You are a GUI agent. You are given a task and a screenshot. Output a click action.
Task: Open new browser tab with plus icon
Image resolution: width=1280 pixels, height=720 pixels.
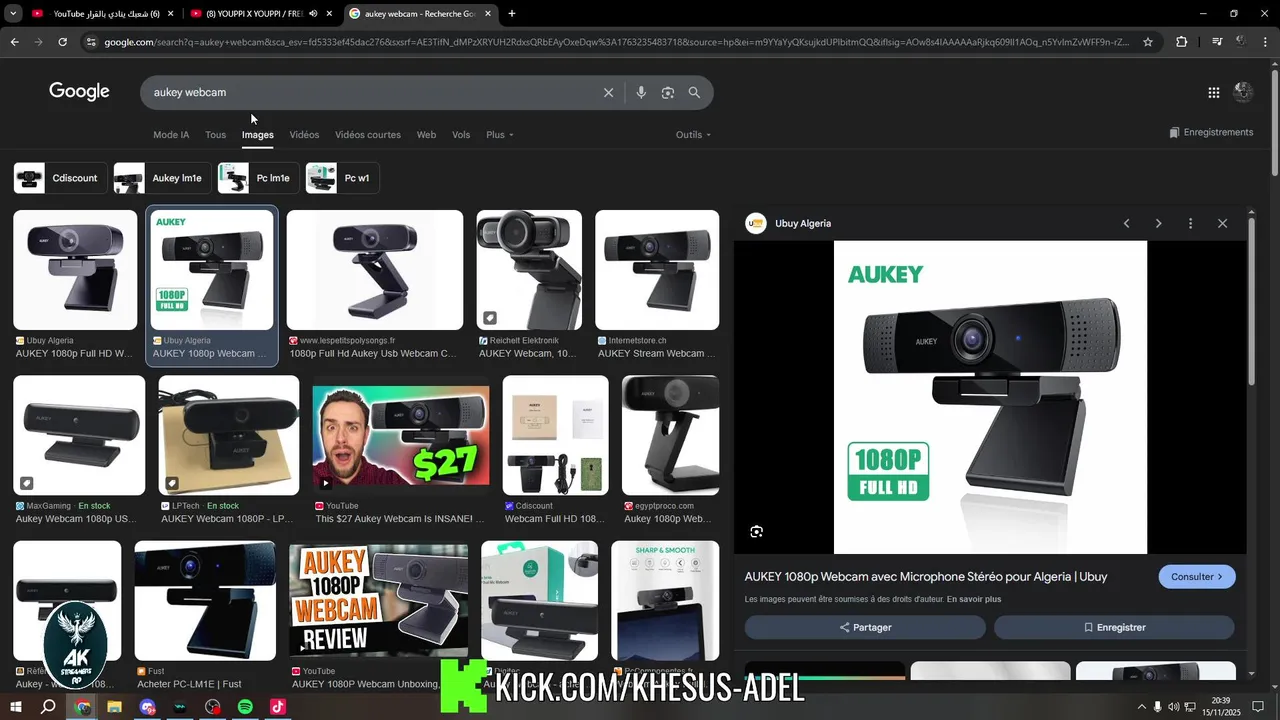[512, 13]
